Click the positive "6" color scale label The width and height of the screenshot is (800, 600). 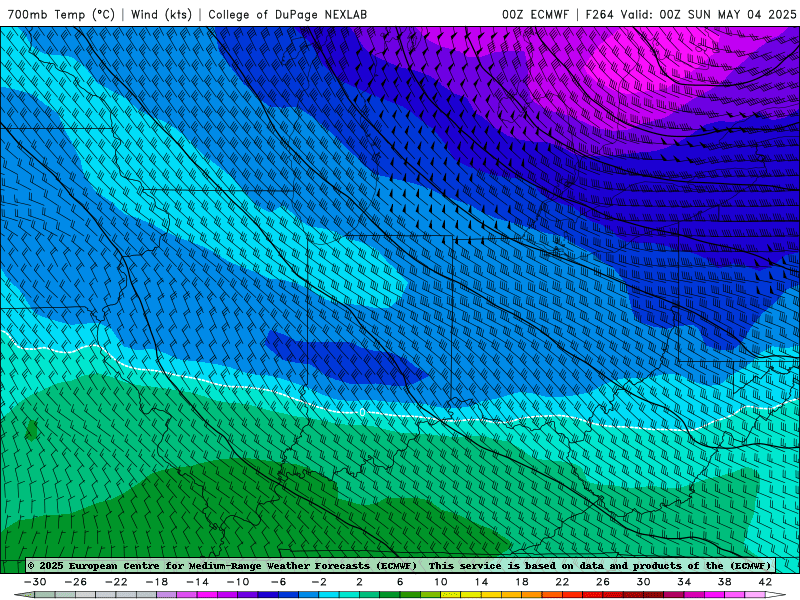coord(400,582)
